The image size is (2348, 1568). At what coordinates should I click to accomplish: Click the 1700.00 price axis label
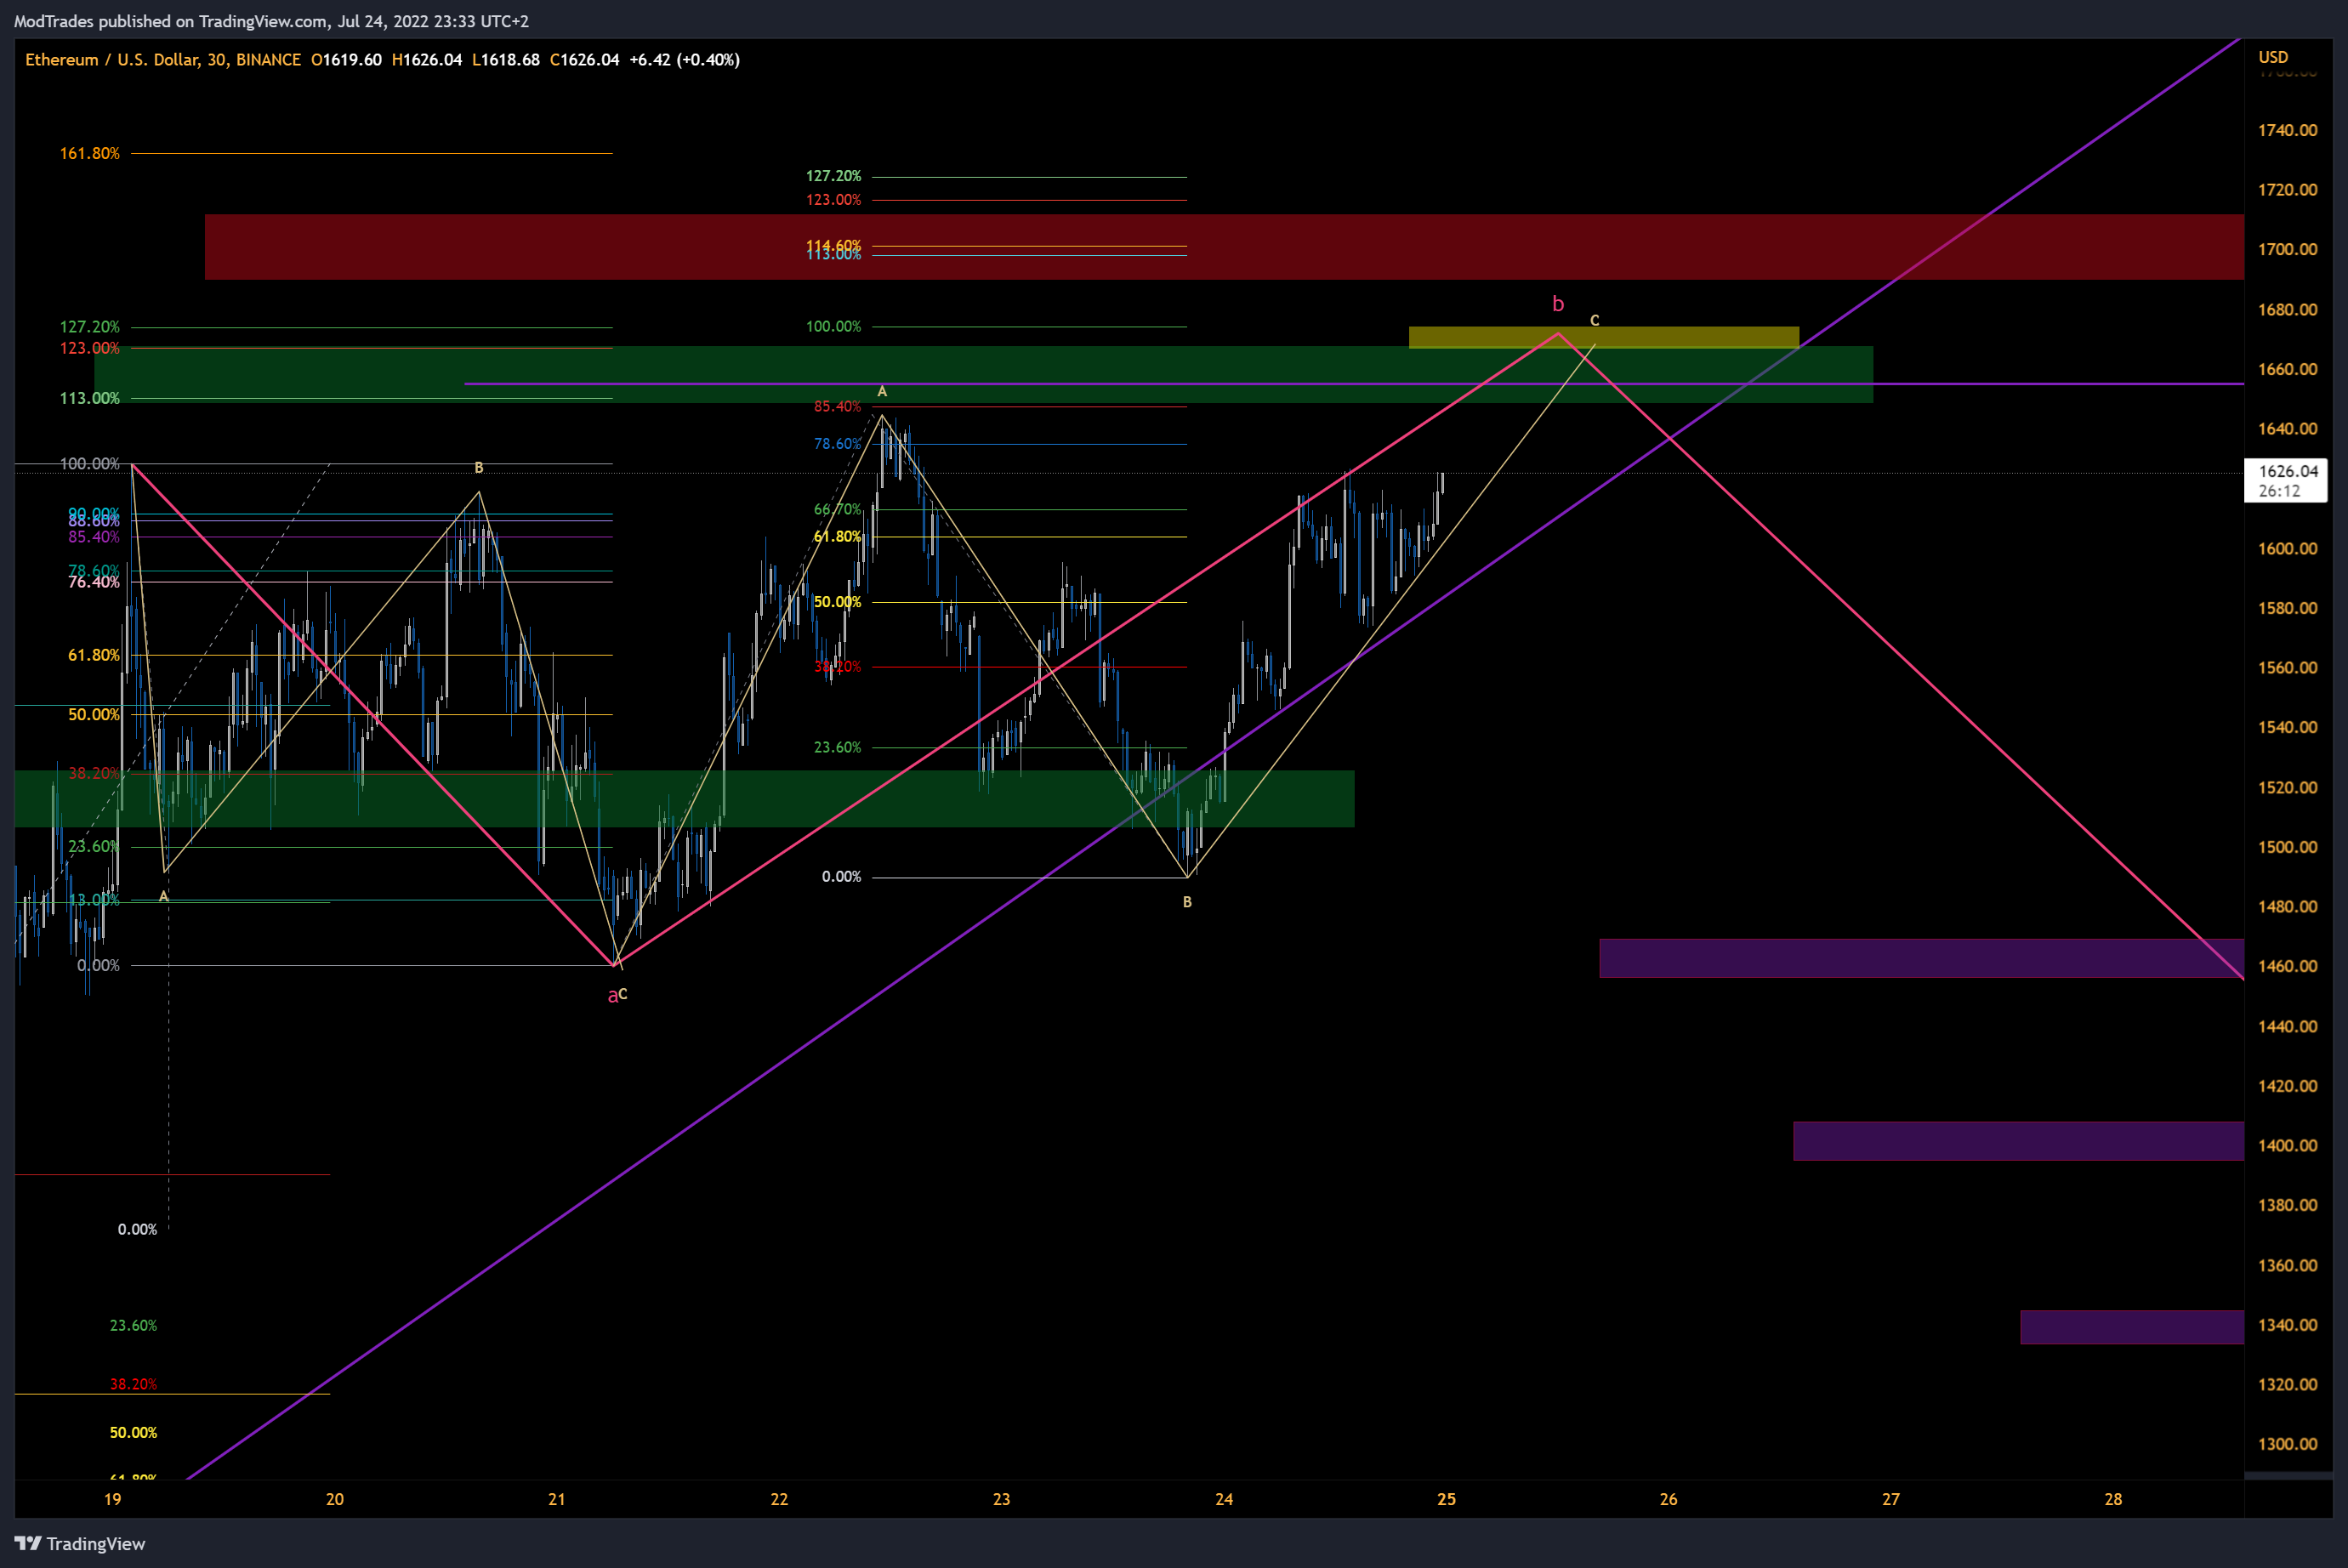2286,249
